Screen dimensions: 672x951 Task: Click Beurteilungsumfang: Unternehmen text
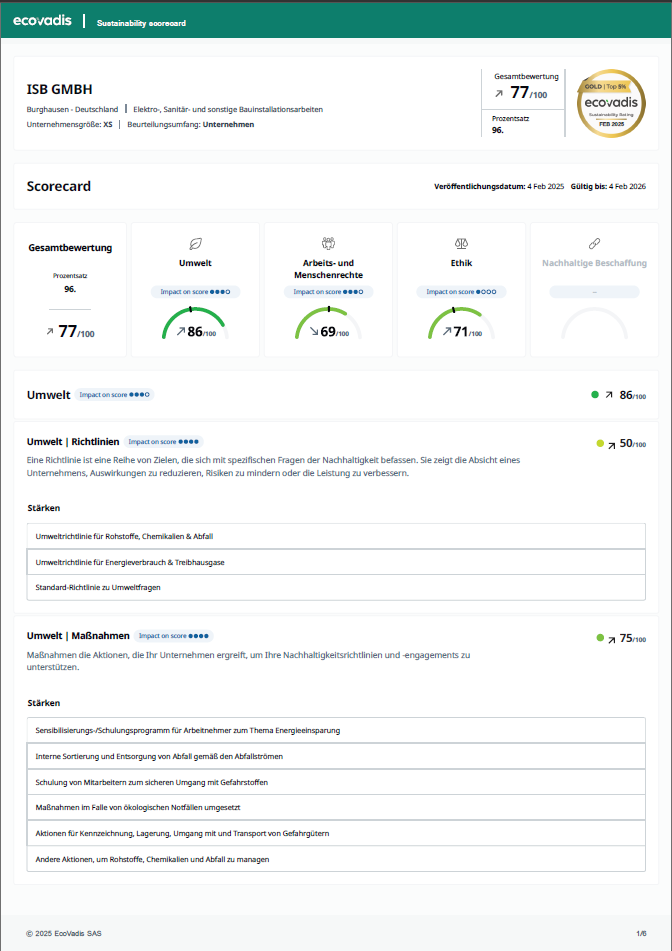pos(190,124)
